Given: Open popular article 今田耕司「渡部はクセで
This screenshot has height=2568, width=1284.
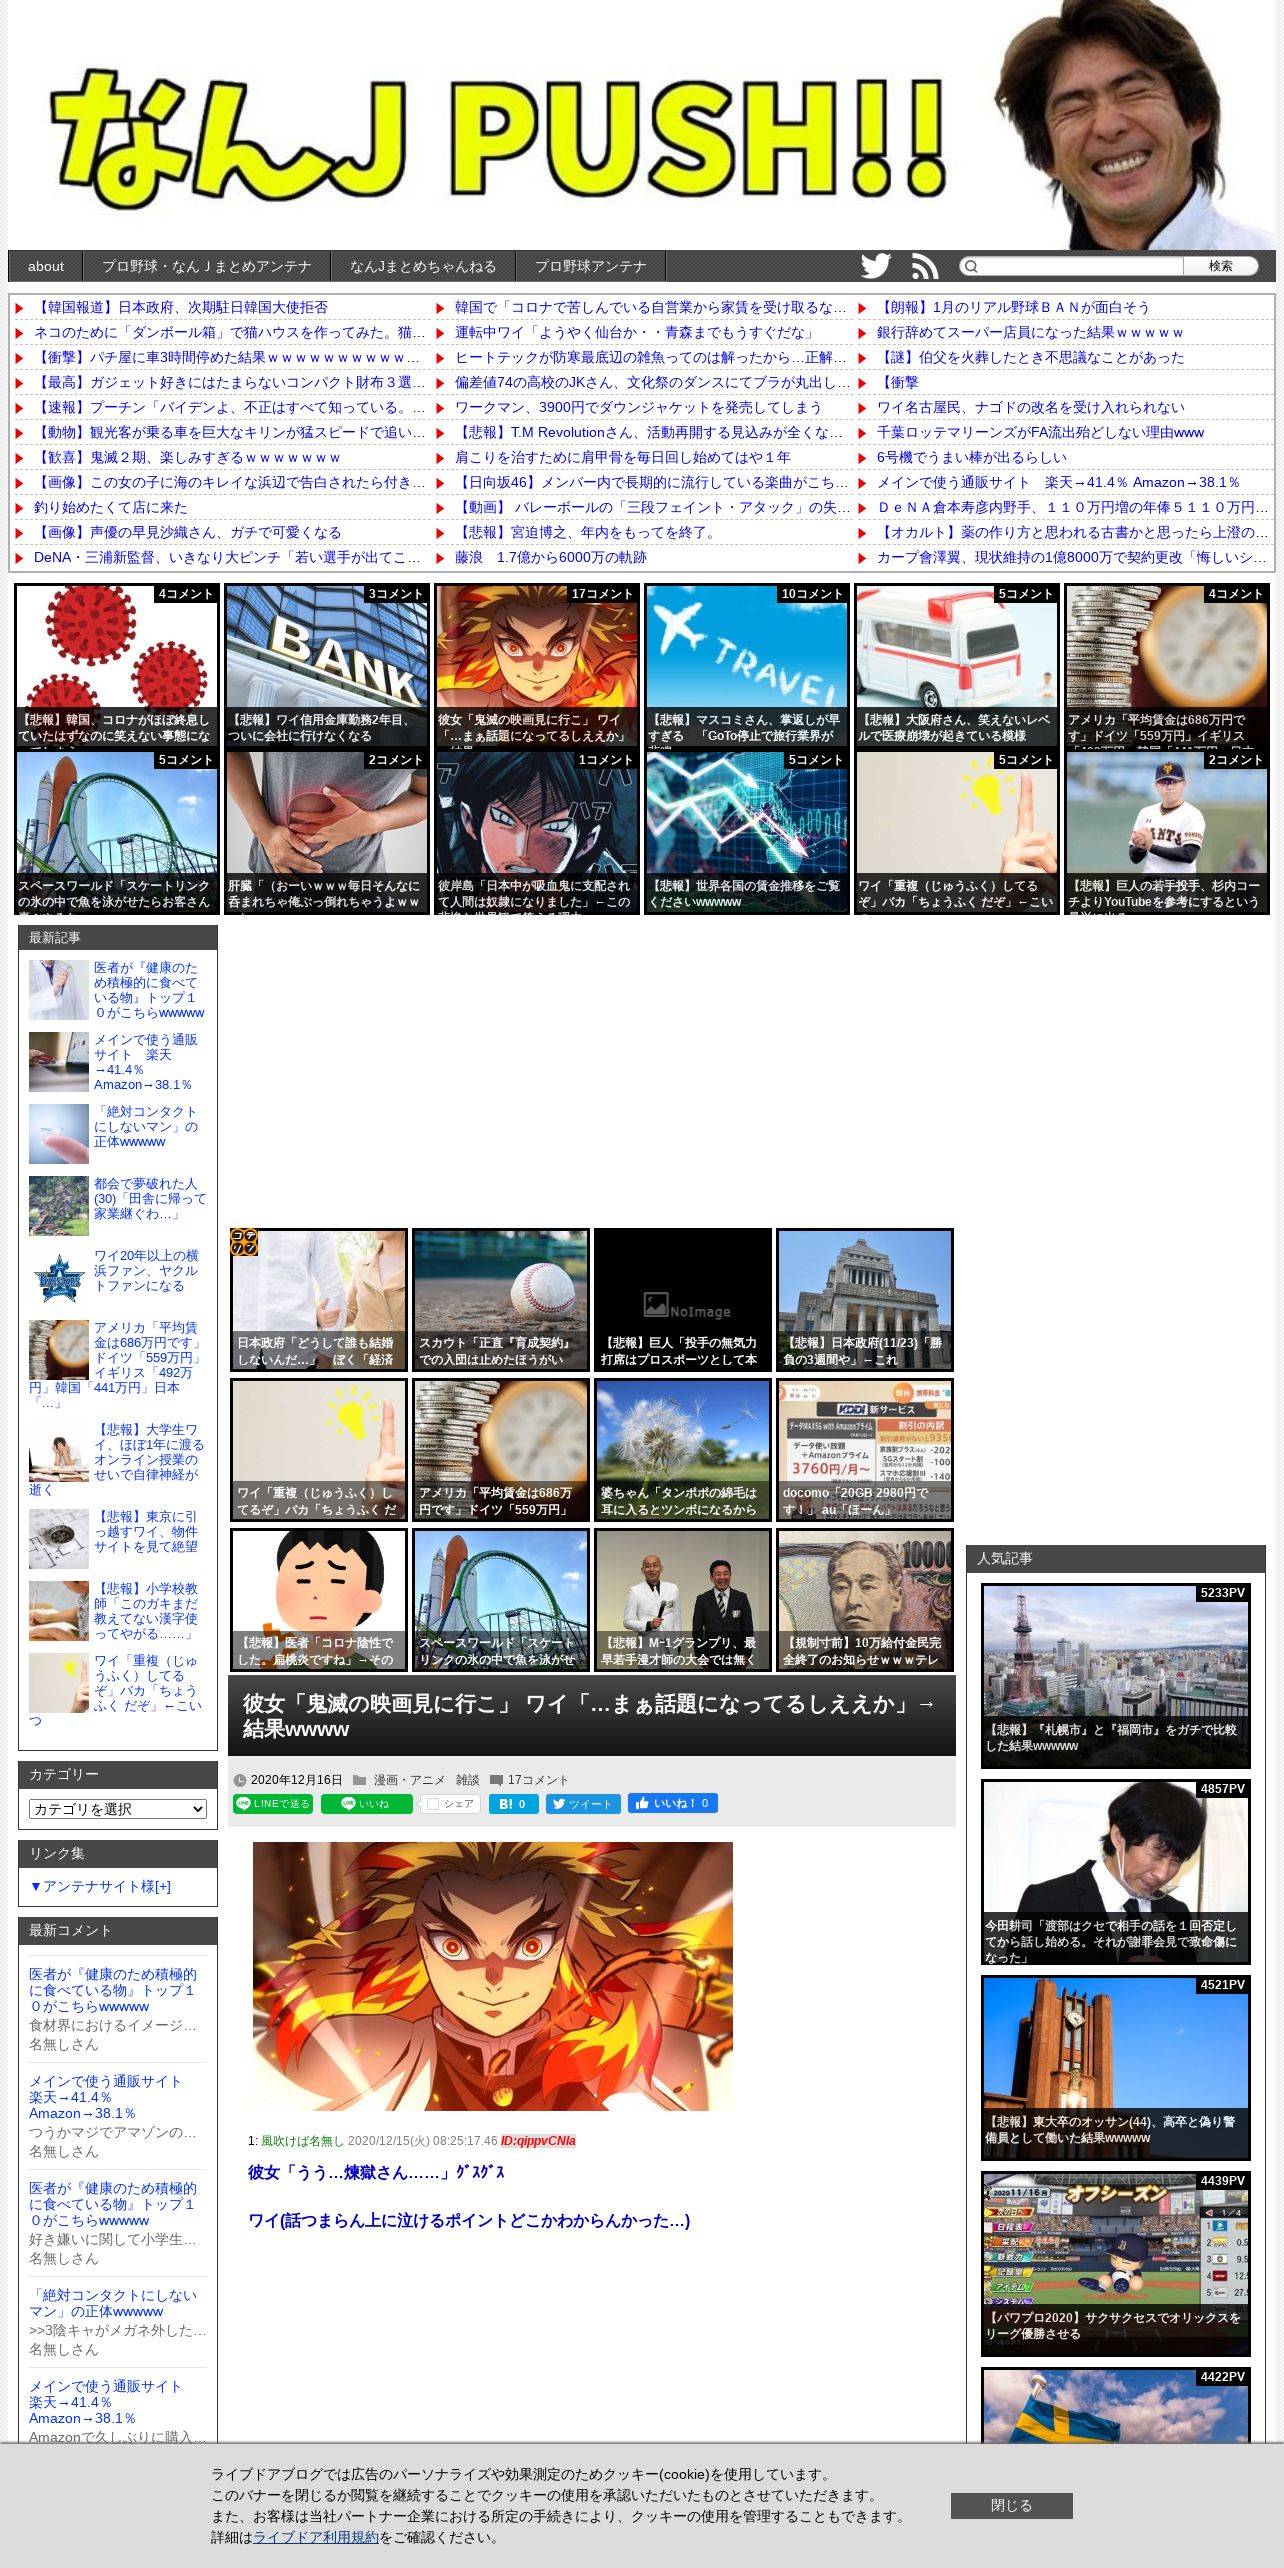Looking at the screenshot, I should 1116,1871.
